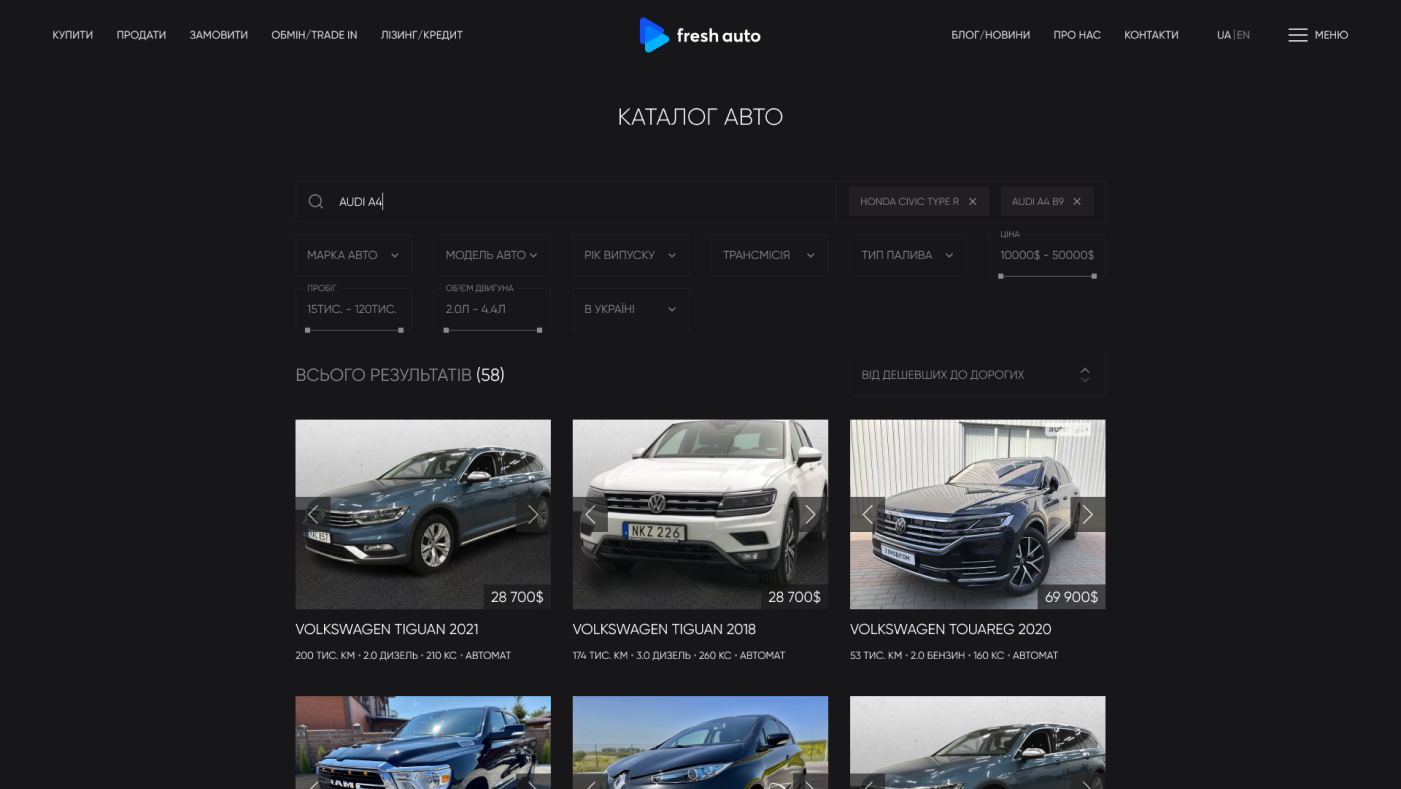This screenshot has width=1401, height=789.
Task: Click the ВСЬОГО РЕЗУЛЬТАТІВ (58) count text
Action: (400, 375)
